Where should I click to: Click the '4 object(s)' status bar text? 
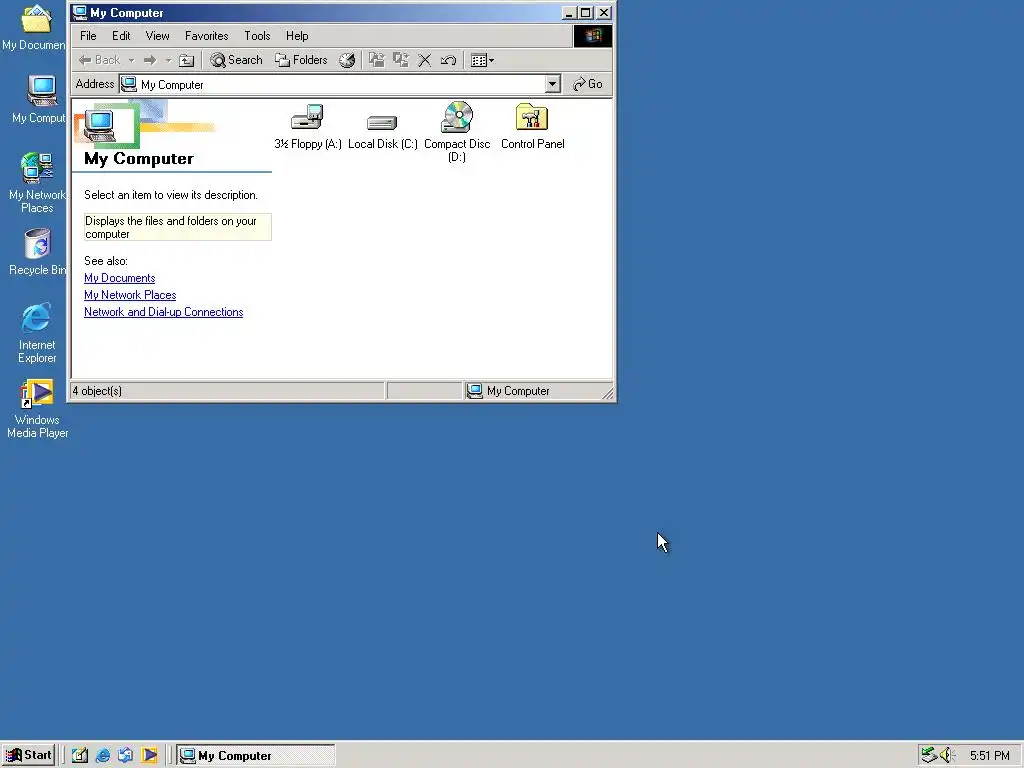pos(97,391)
